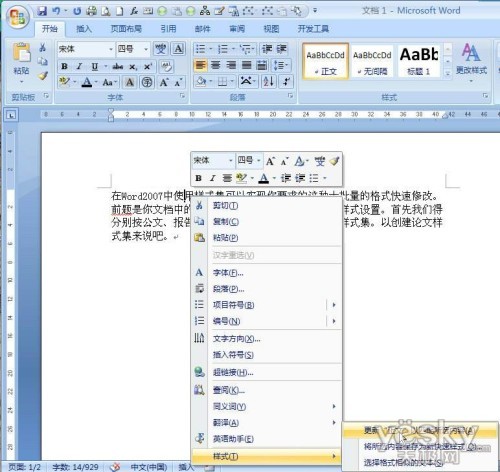Screen dimensions: 500x472
Task: Click the Office button orb
Action: (x=17, y=17)
